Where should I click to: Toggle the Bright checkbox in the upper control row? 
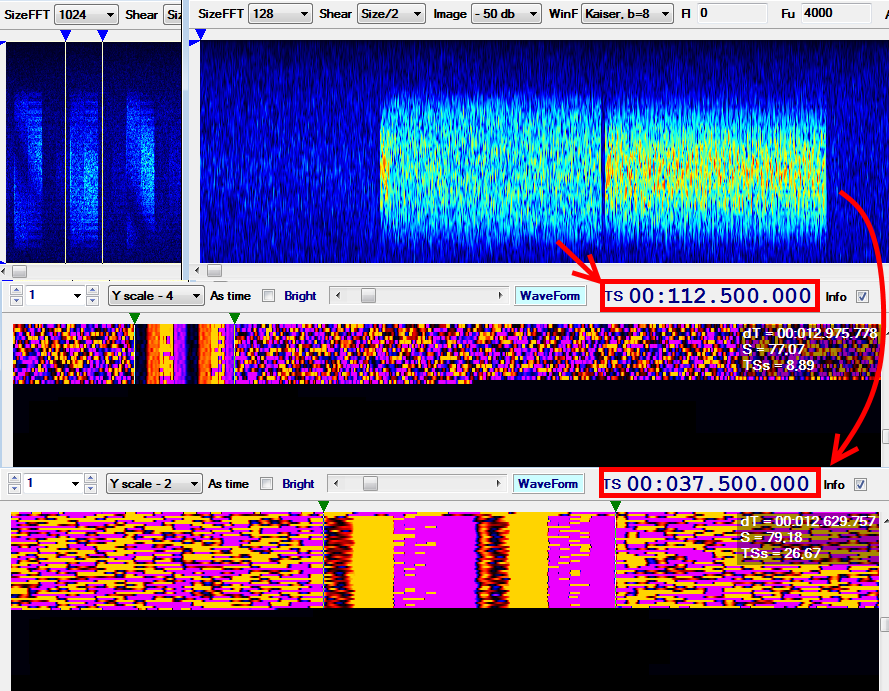(x=269, y=295)
